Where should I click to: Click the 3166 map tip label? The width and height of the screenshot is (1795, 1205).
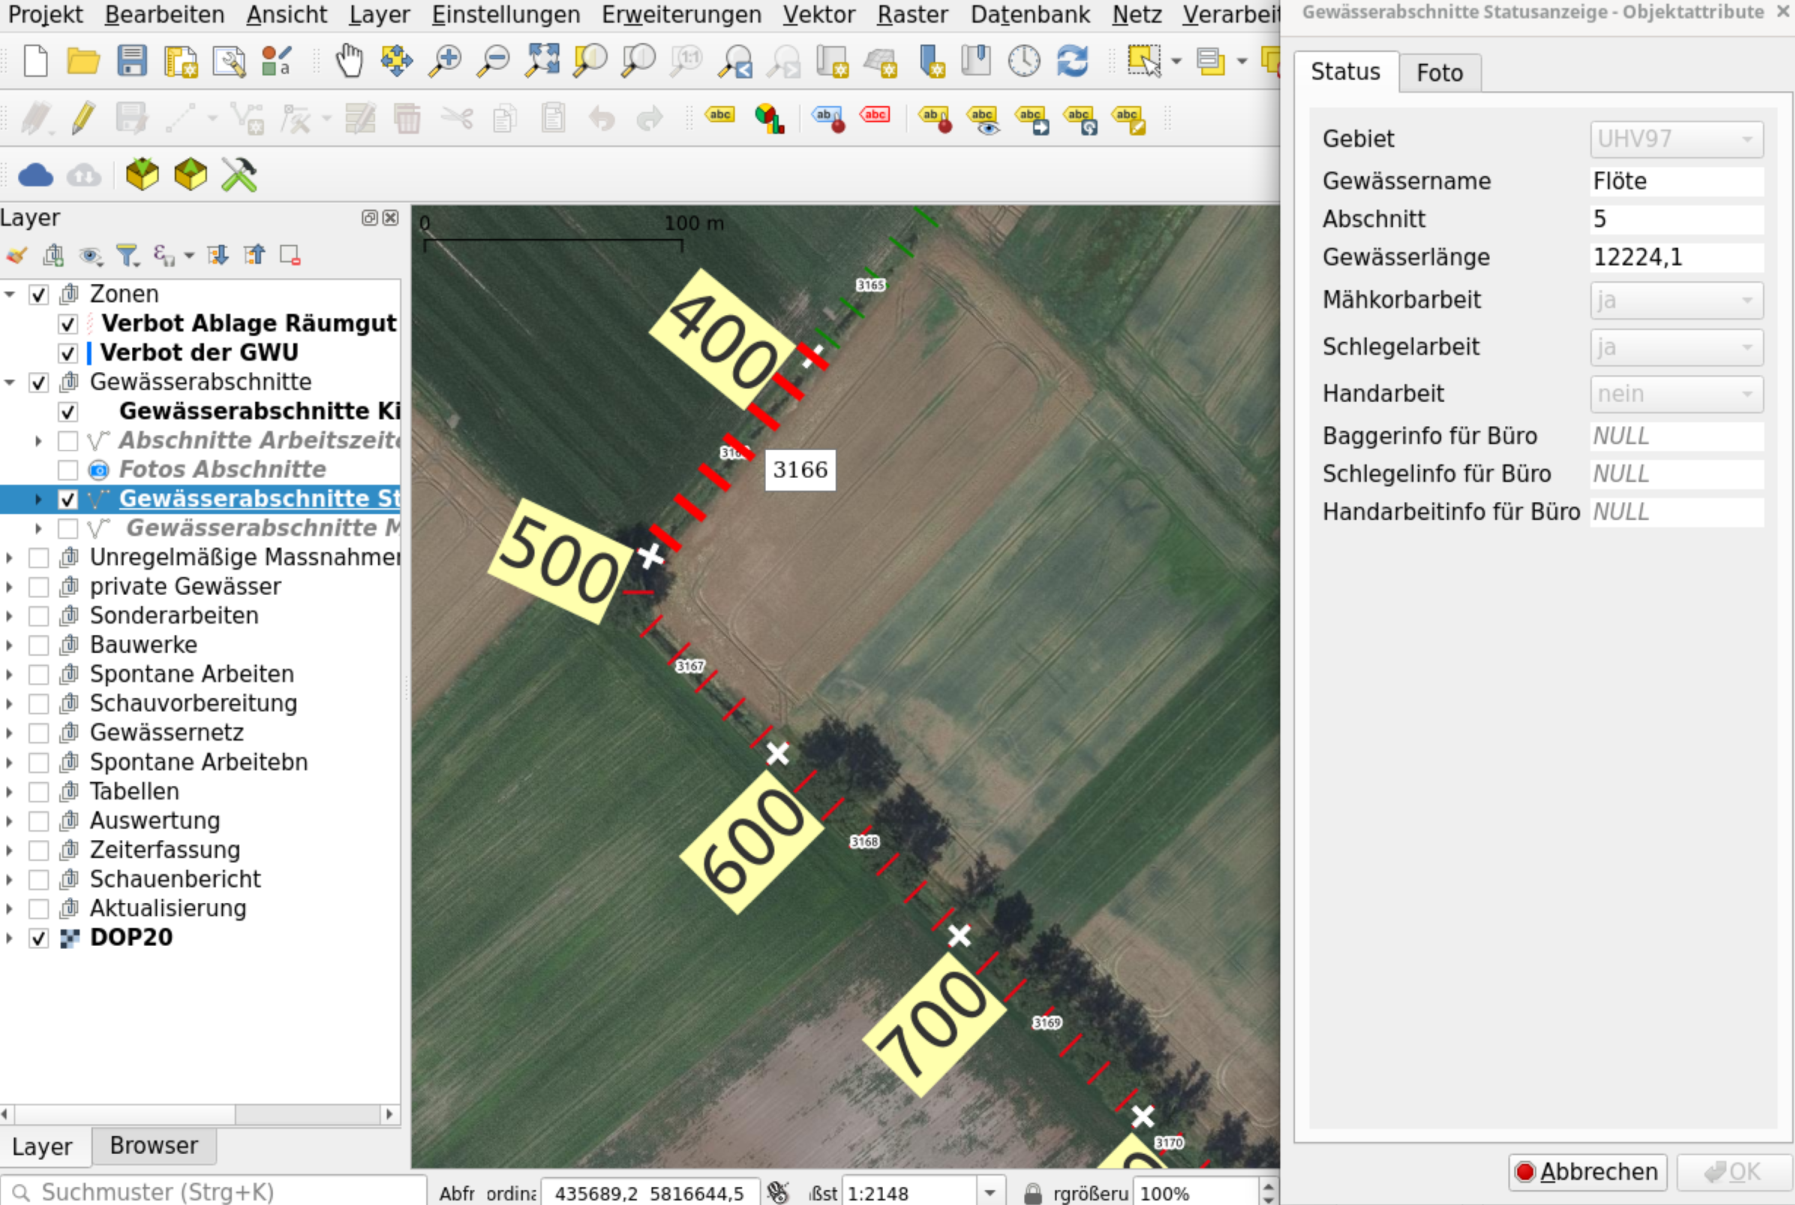point(800,470)
